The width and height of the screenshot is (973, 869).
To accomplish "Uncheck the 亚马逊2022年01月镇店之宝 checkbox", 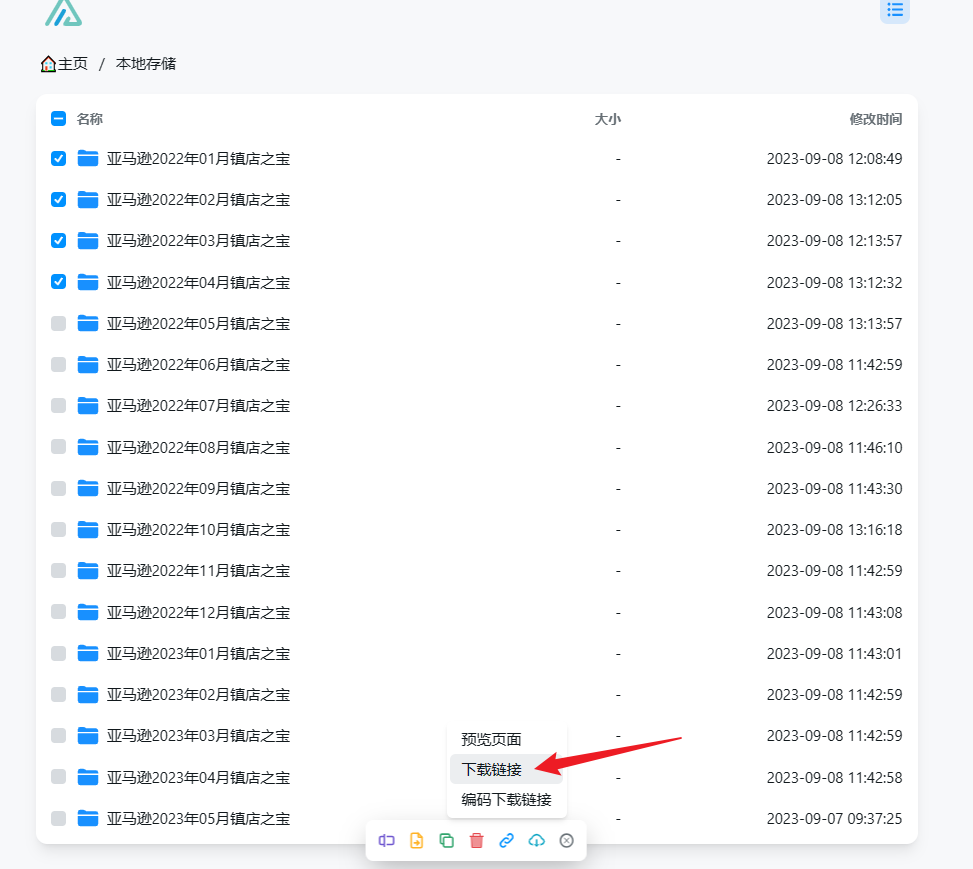I will 59,158.
